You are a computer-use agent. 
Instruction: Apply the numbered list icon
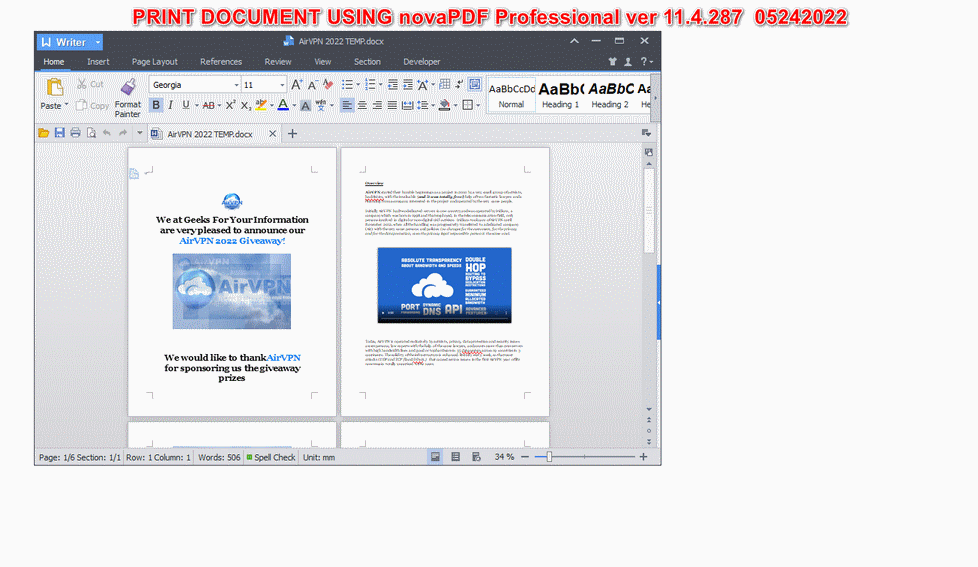370,84
